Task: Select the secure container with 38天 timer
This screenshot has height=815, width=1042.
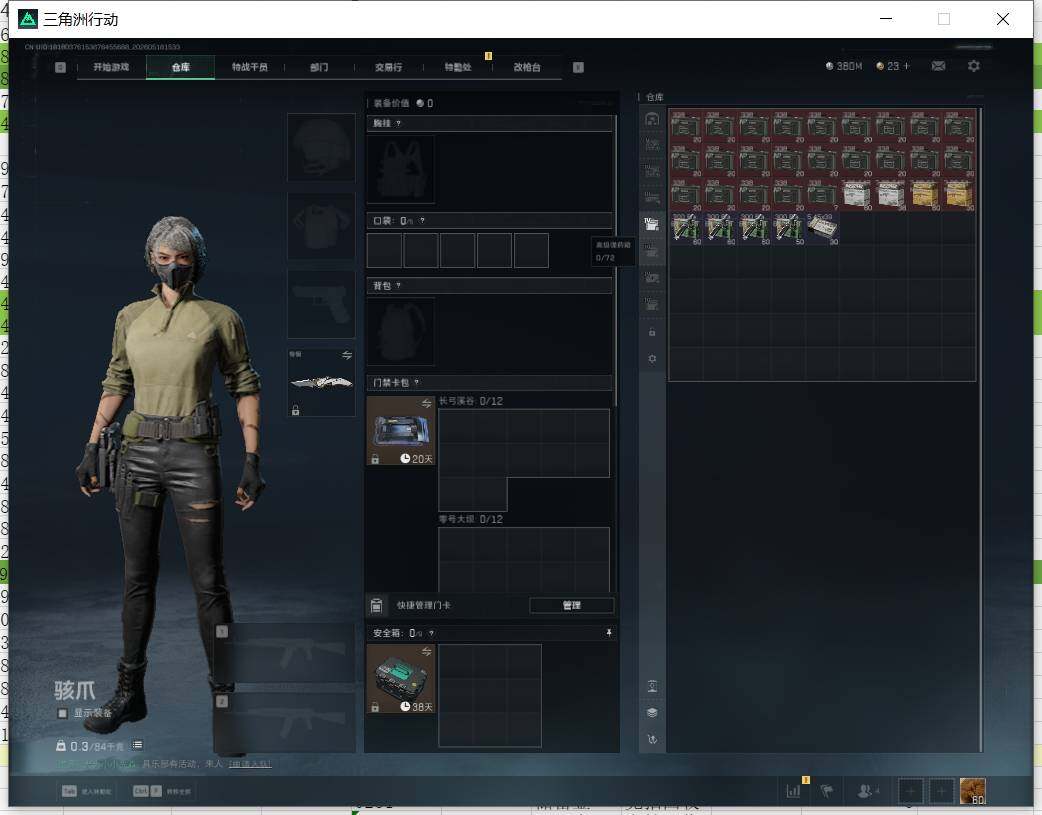Action: (401, 679)
